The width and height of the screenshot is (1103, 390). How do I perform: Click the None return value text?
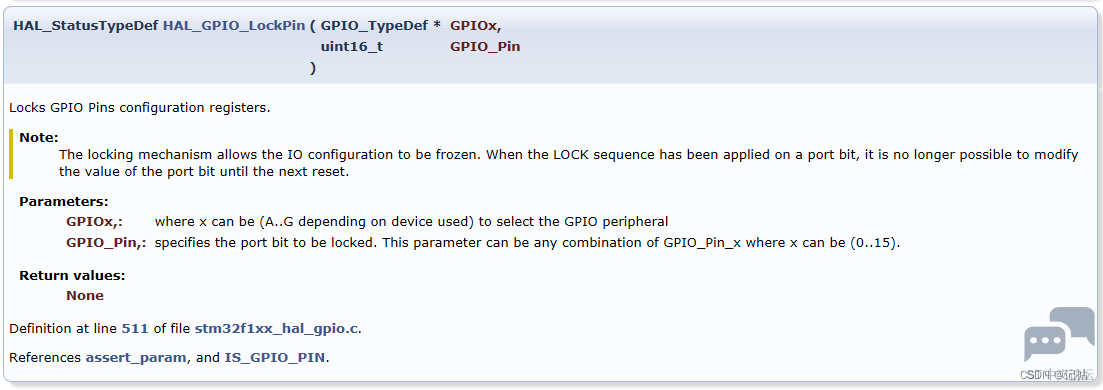pyautogui.click(x=85, y=296)
